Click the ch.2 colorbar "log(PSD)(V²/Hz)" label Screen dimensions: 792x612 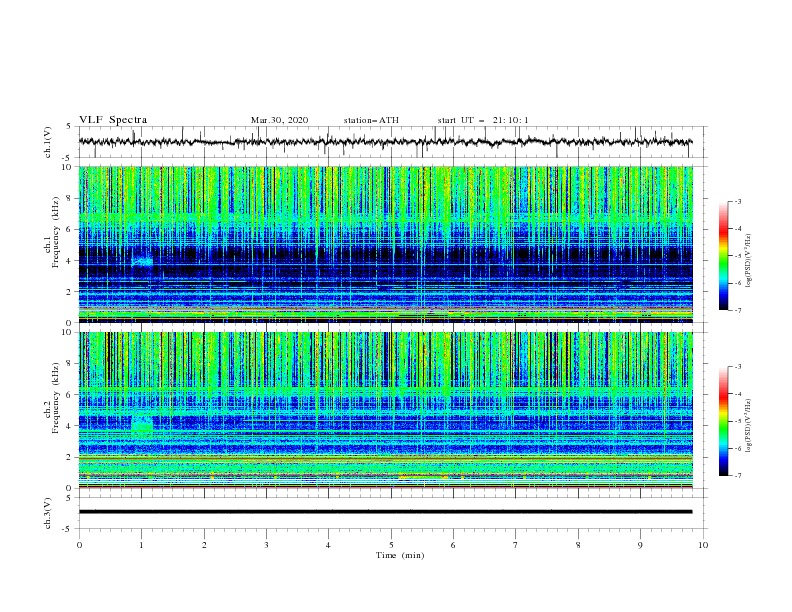[748, 425]
